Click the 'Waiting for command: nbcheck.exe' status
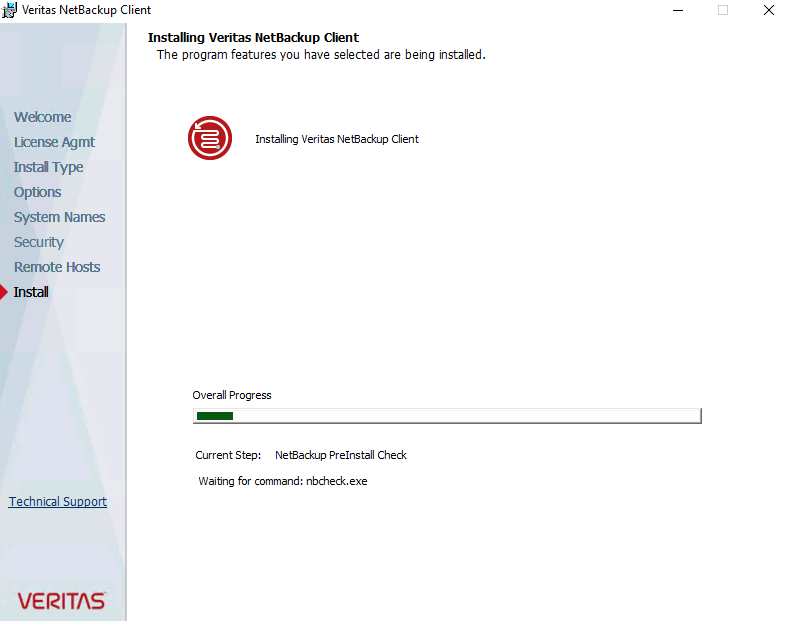 [x=283, y=481]
